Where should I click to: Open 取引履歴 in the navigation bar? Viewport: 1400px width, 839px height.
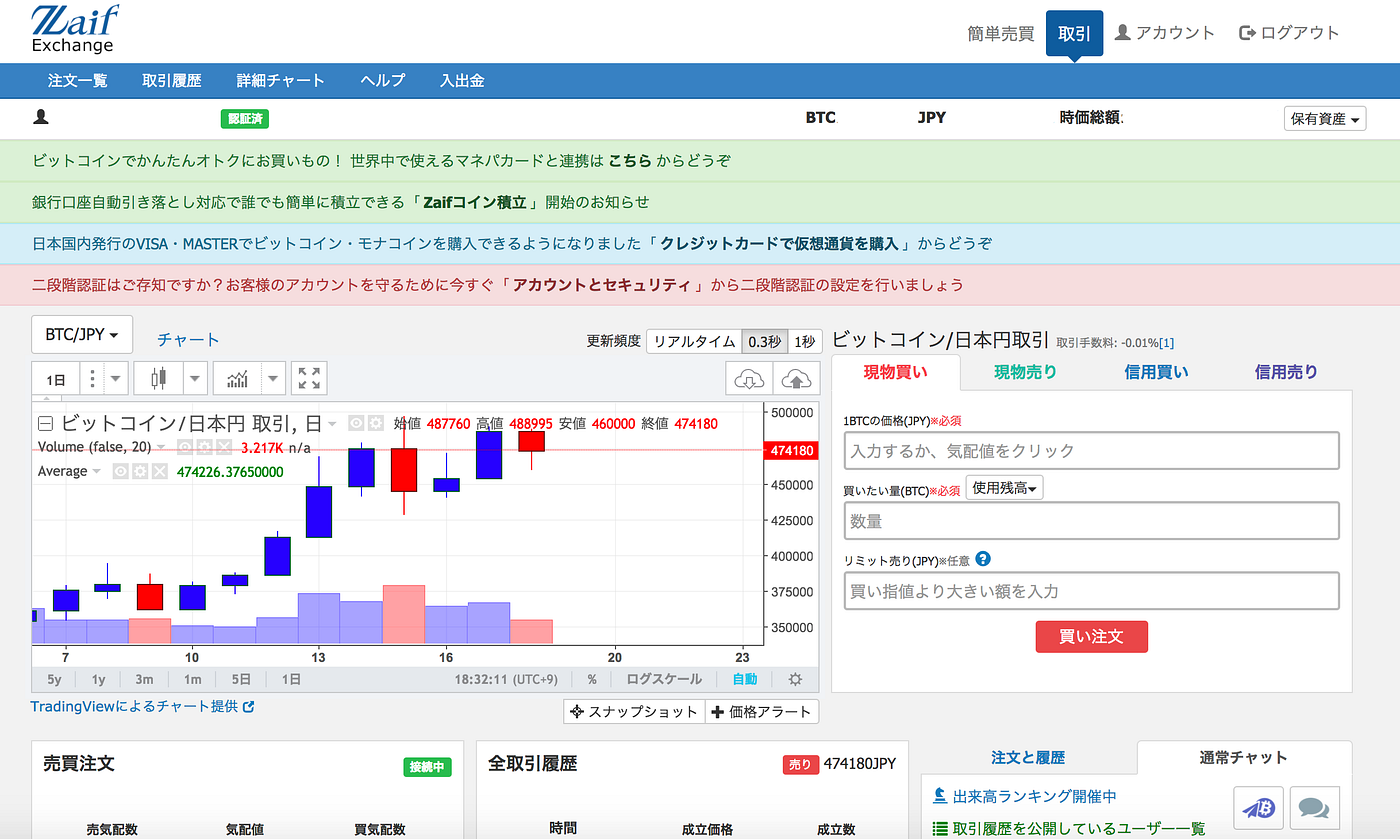[172, 81]
